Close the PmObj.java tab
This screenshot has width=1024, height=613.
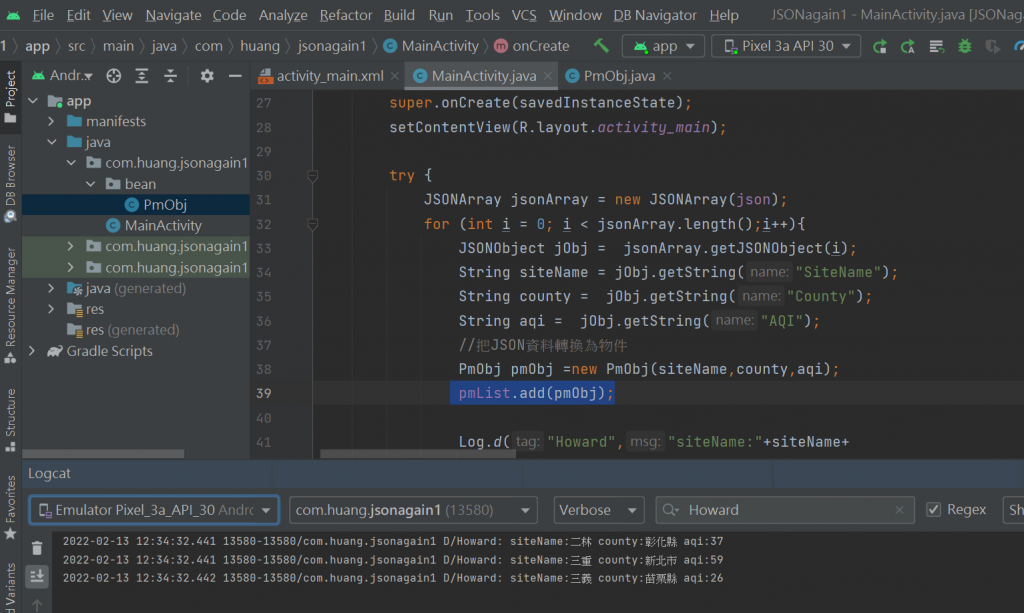[x=667, y=76]
